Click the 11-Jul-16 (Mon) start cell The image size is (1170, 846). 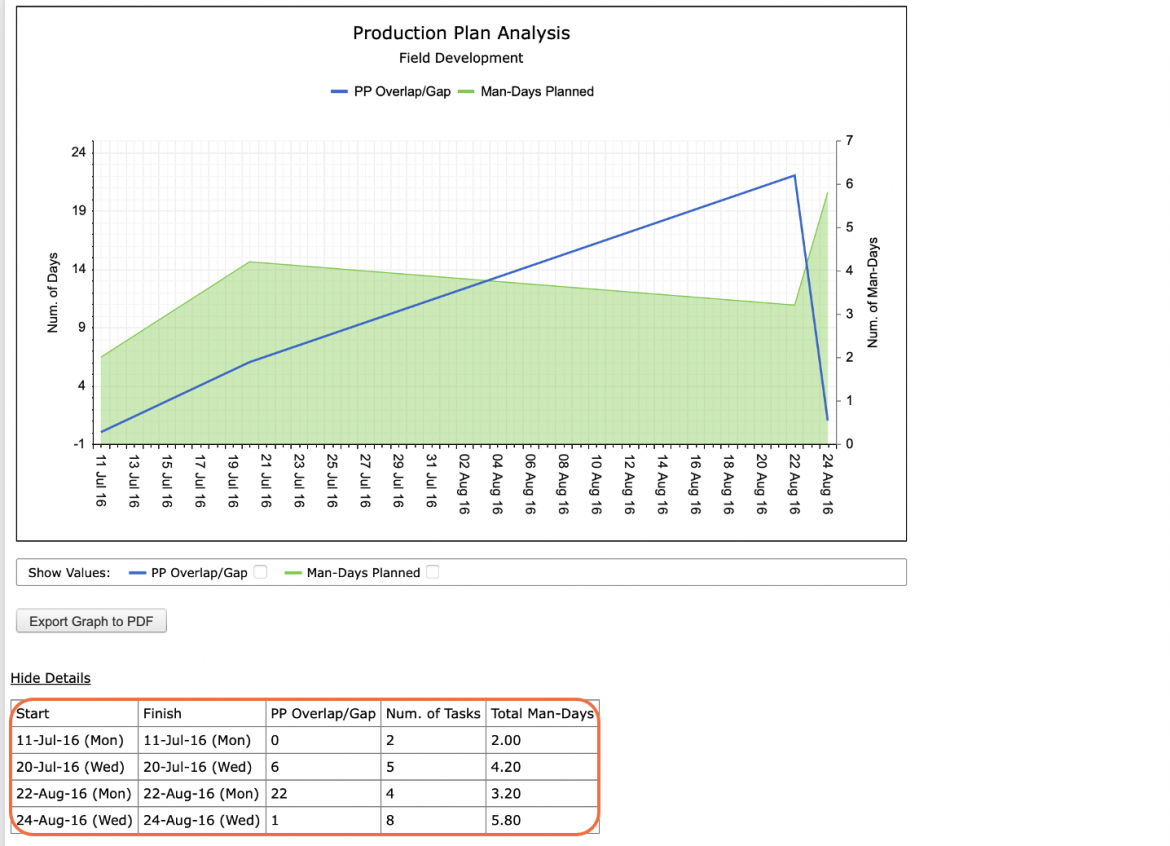75,740
